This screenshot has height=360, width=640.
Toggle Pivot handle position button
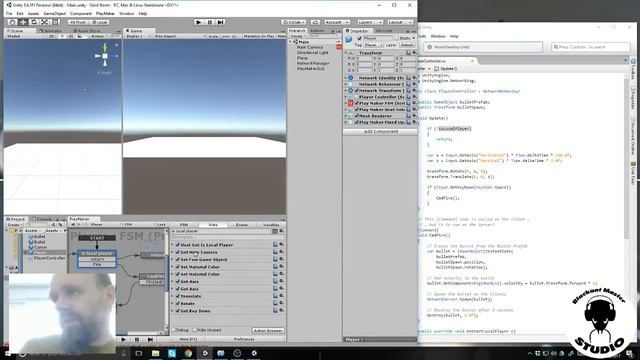pyautogui.click(x=78, y=22)
